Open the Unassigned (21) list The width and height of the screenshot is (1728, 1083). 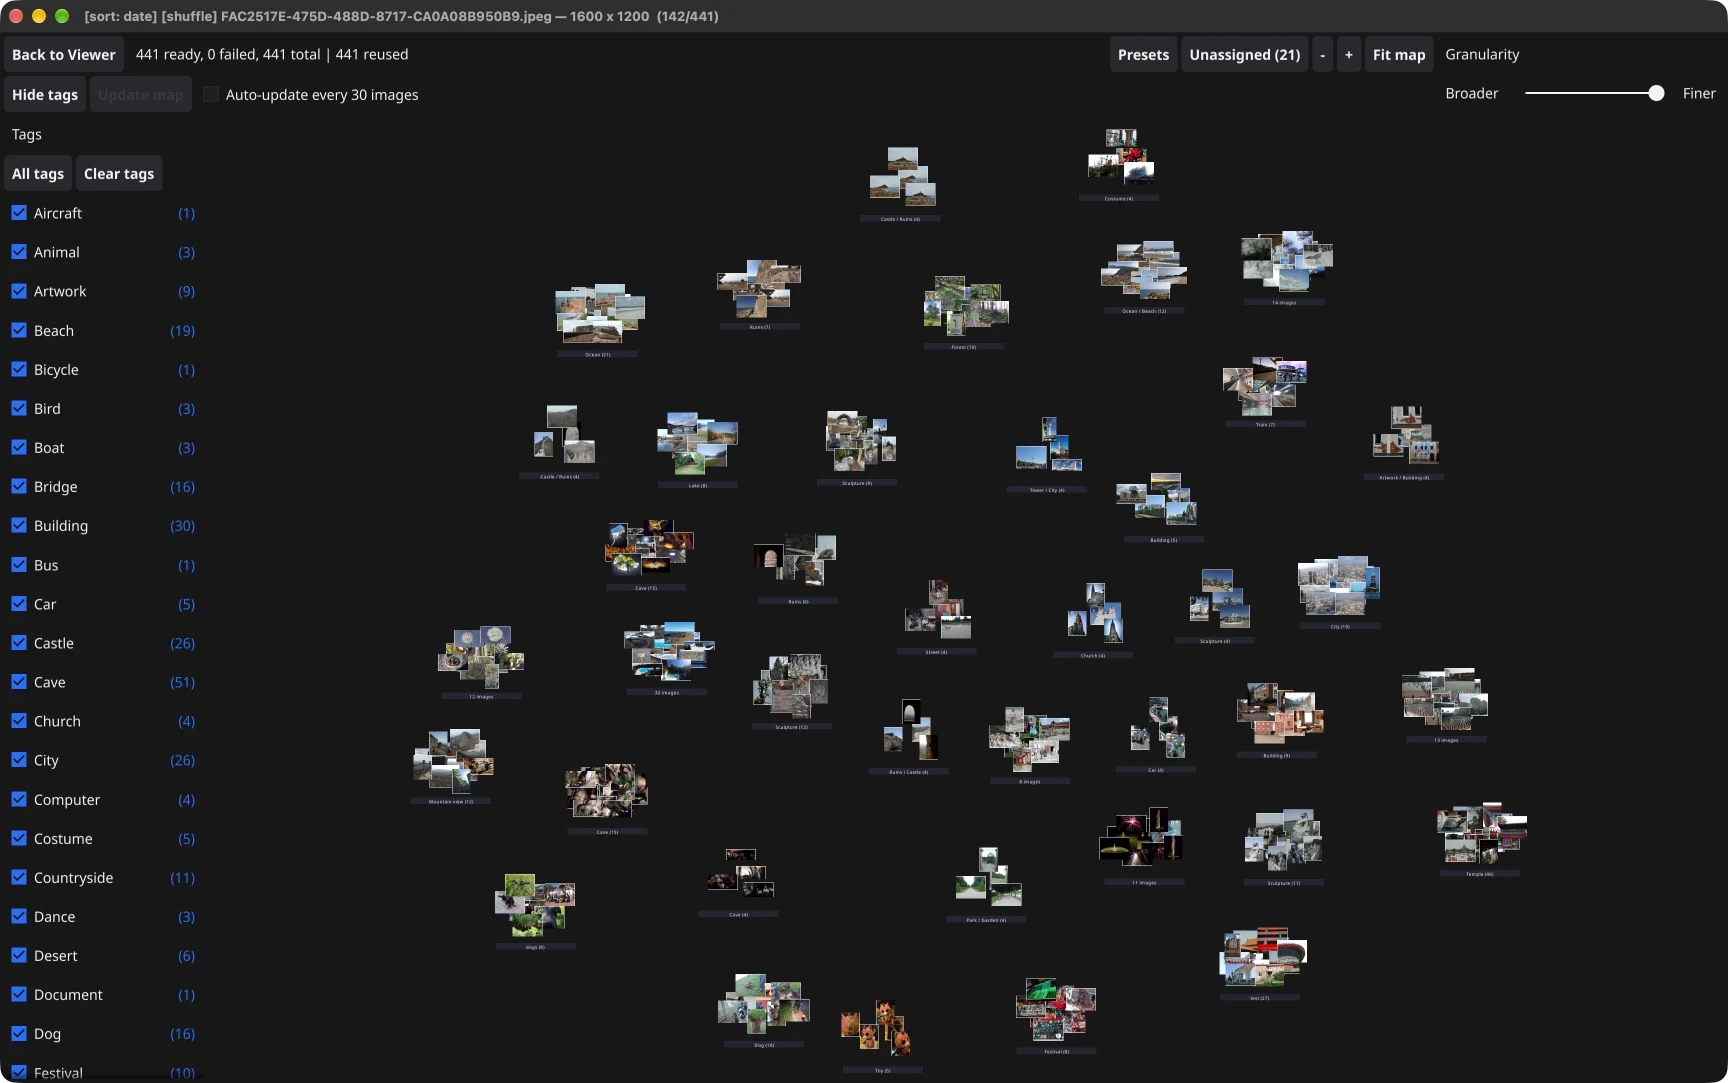pos(1244,55)
